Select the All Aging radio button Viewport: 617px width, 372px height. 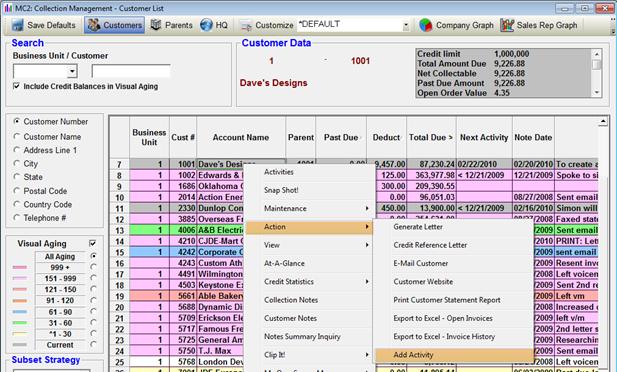tap(93, 256)
